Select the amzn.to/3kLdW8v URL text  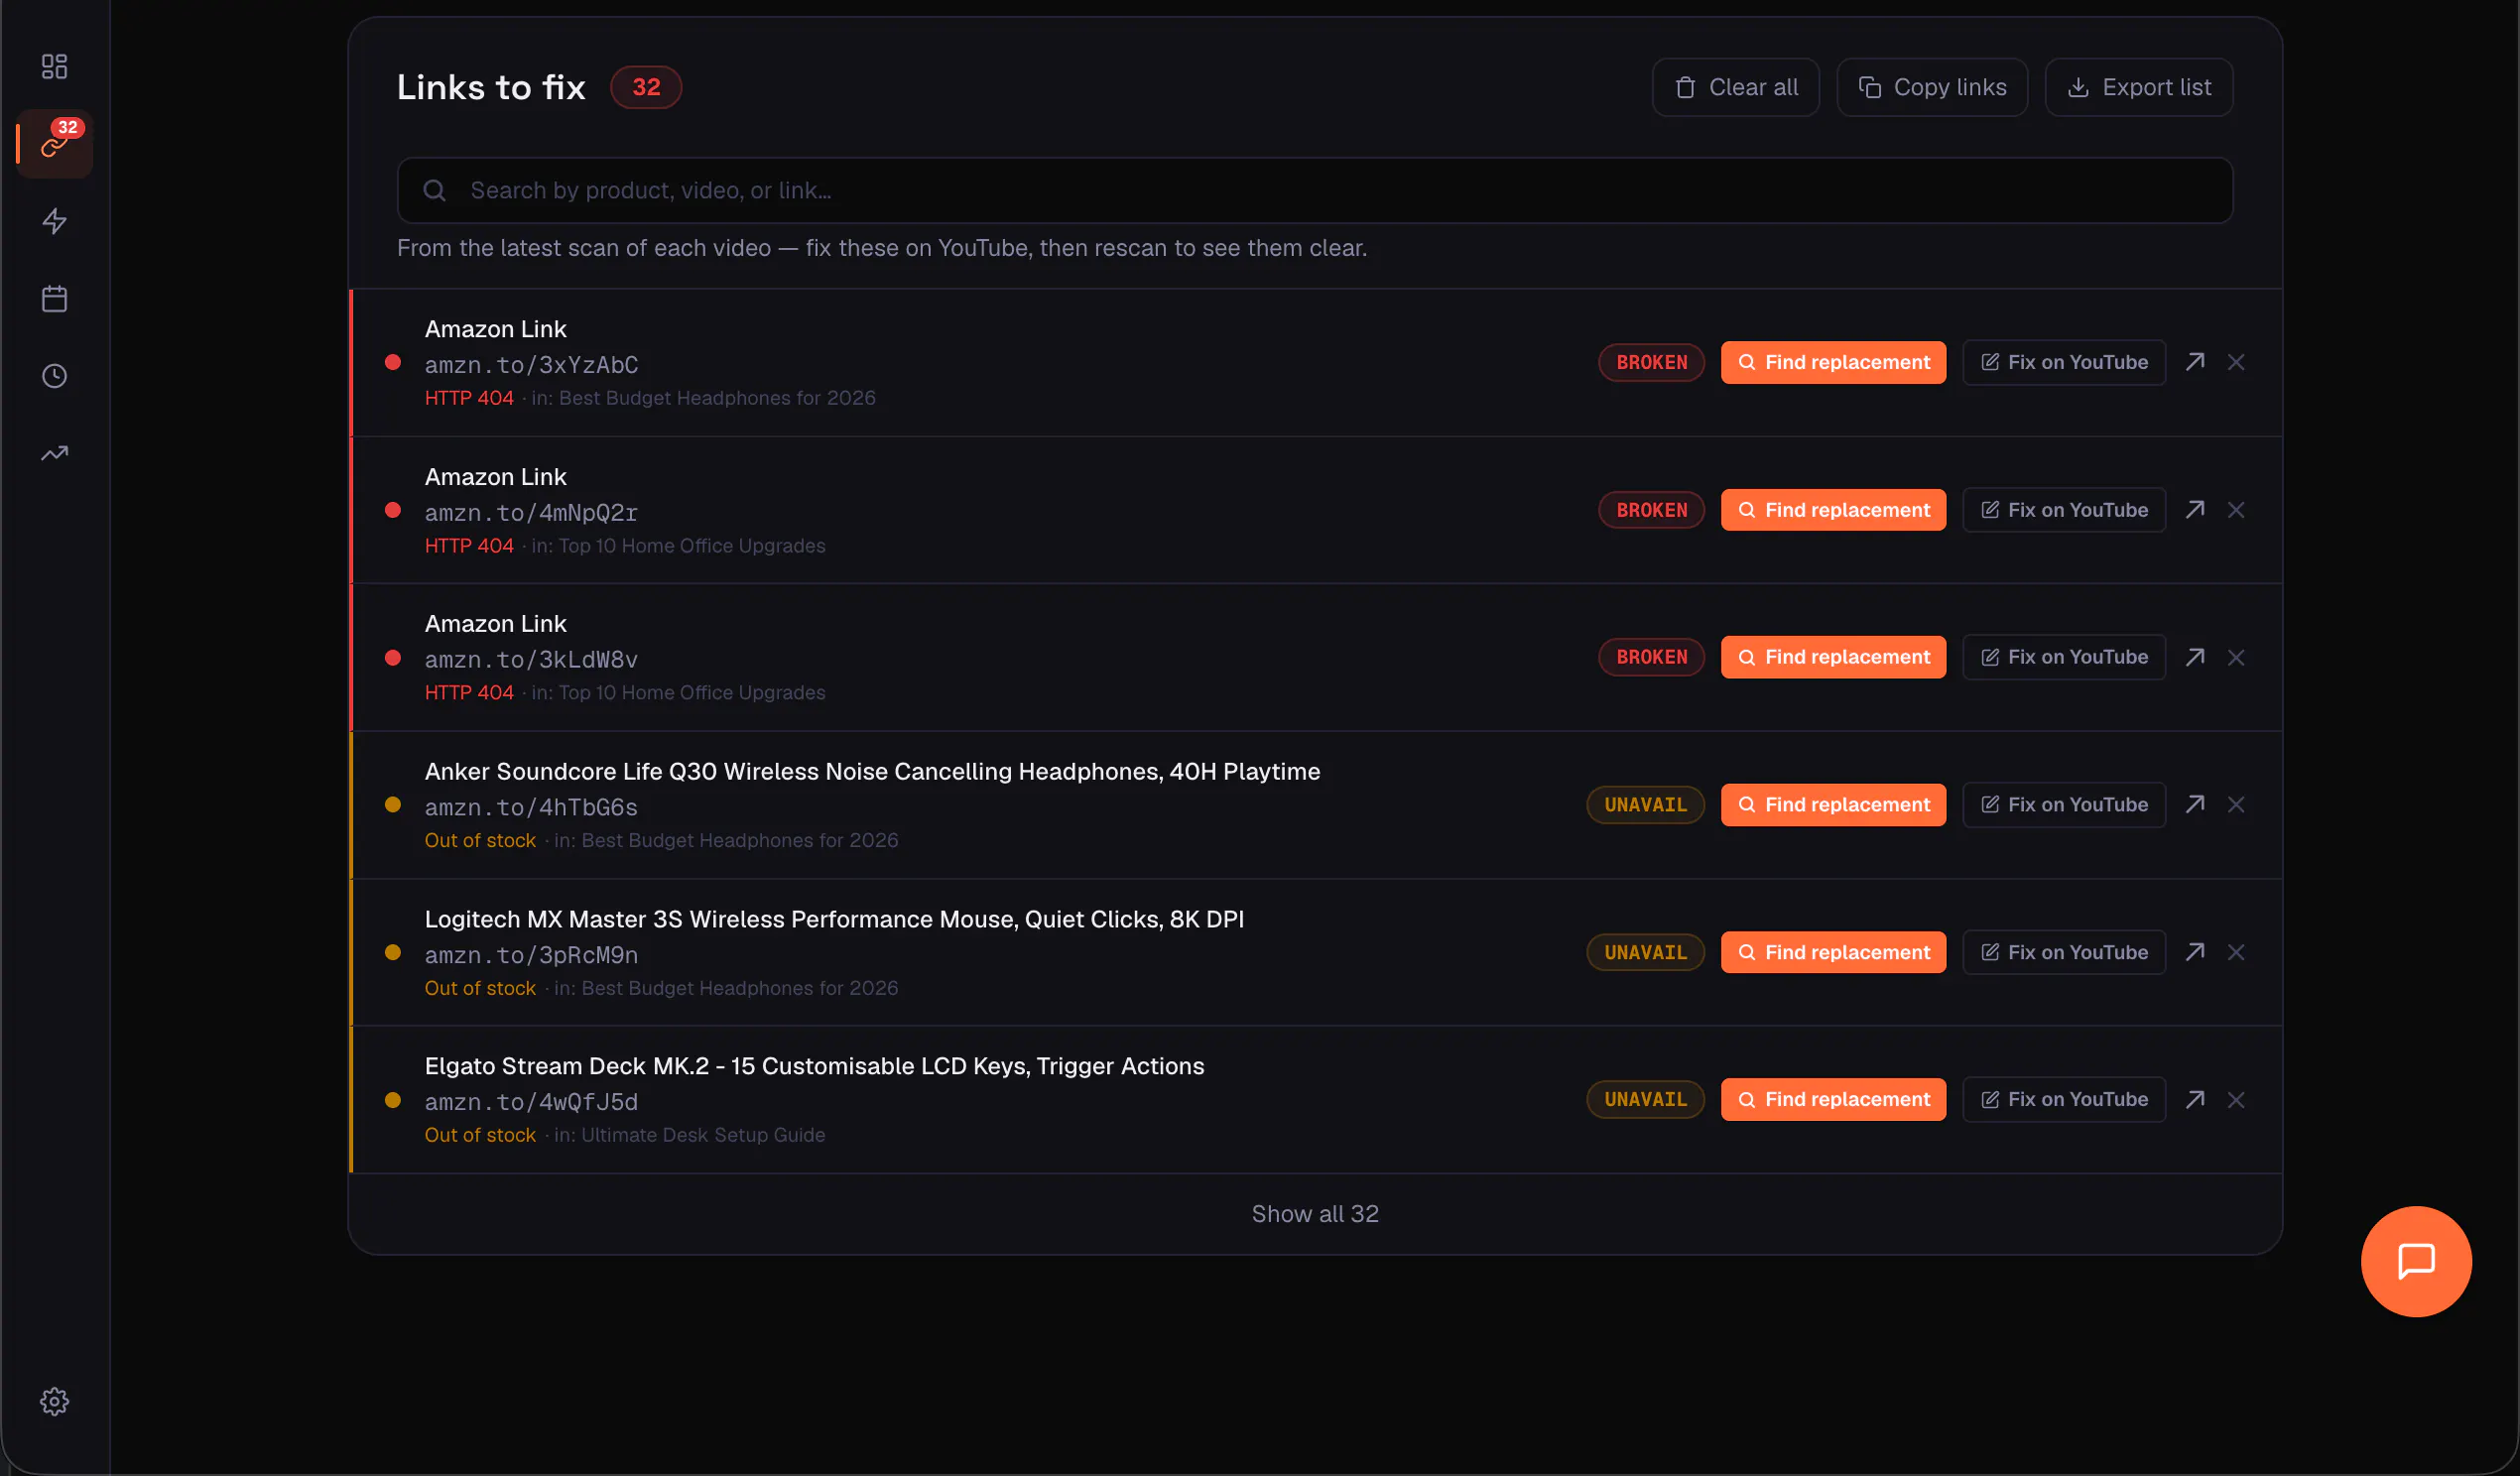point(531,660)
